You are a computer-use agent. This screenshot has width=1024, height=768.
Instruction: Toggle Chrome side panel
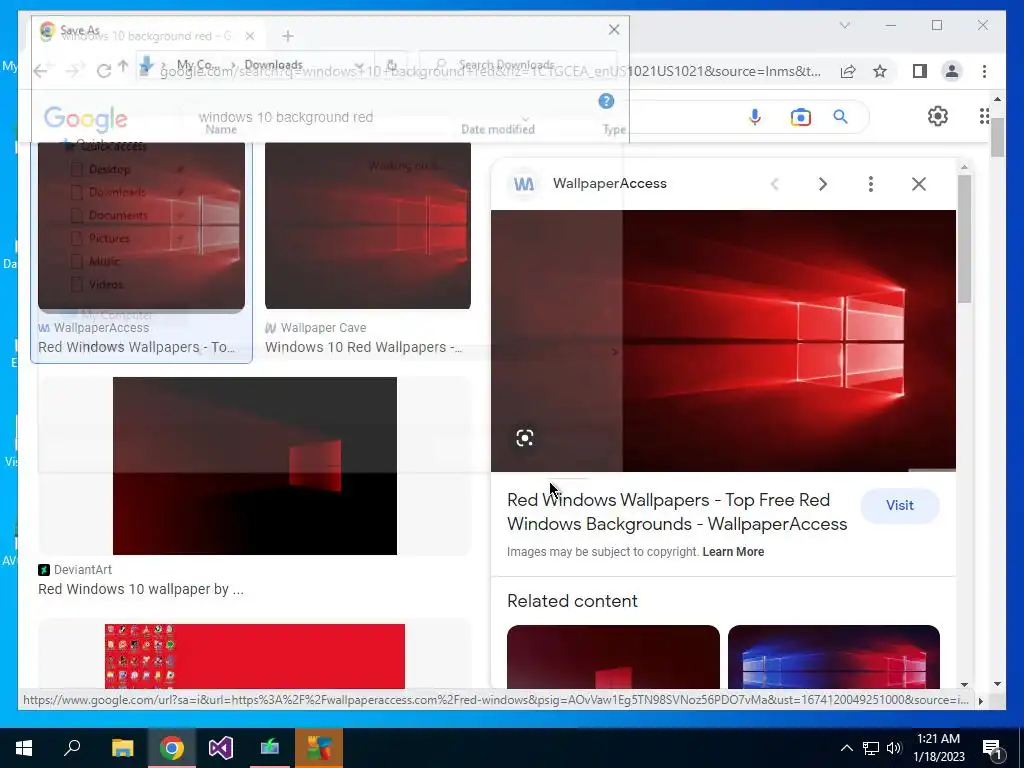pos(920,71)
